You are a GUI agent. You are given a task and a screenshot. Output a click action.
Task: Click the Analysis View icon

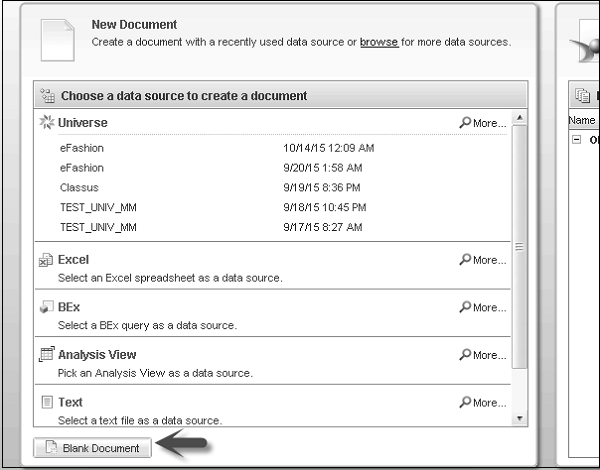(x=45, y=354)
